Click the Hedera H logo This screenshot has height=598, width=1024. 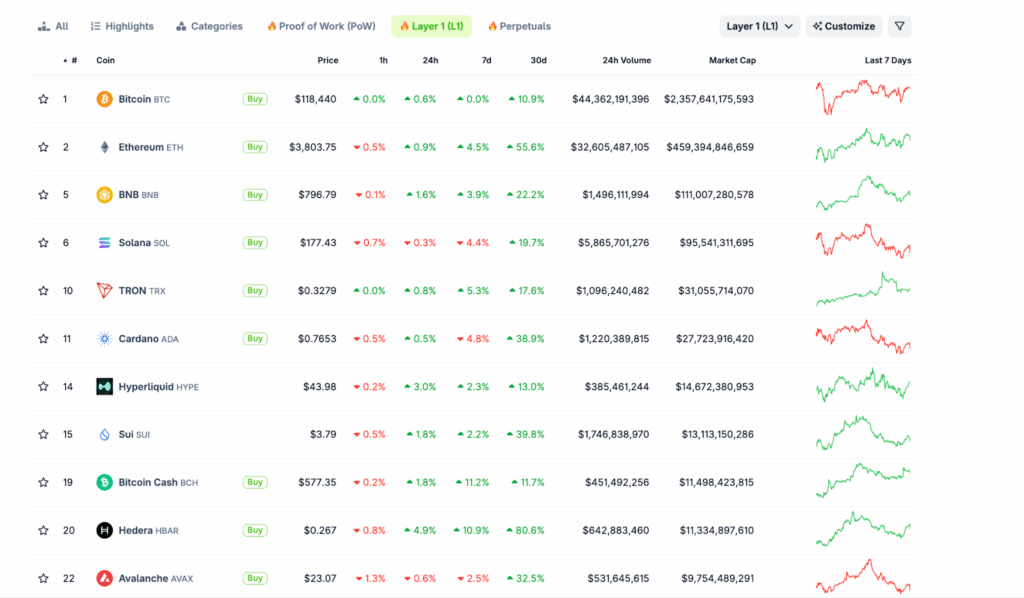coord(104,530)
